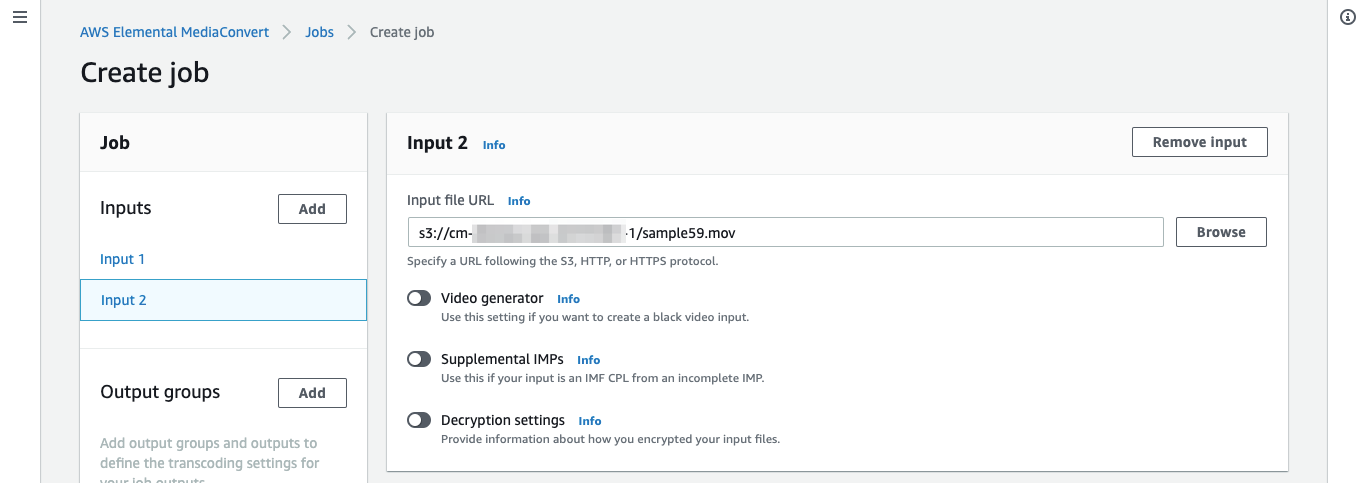
Task: Add a new output group
Action: click(x=312, y=393)
